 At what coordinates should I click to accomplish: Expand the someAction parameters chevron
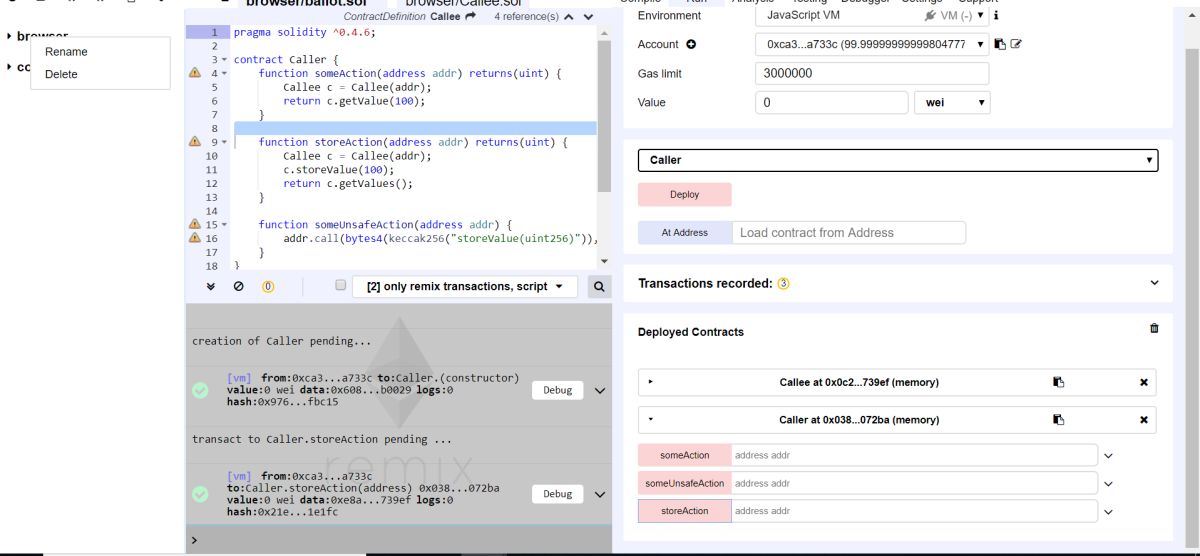pos(1108,456)
